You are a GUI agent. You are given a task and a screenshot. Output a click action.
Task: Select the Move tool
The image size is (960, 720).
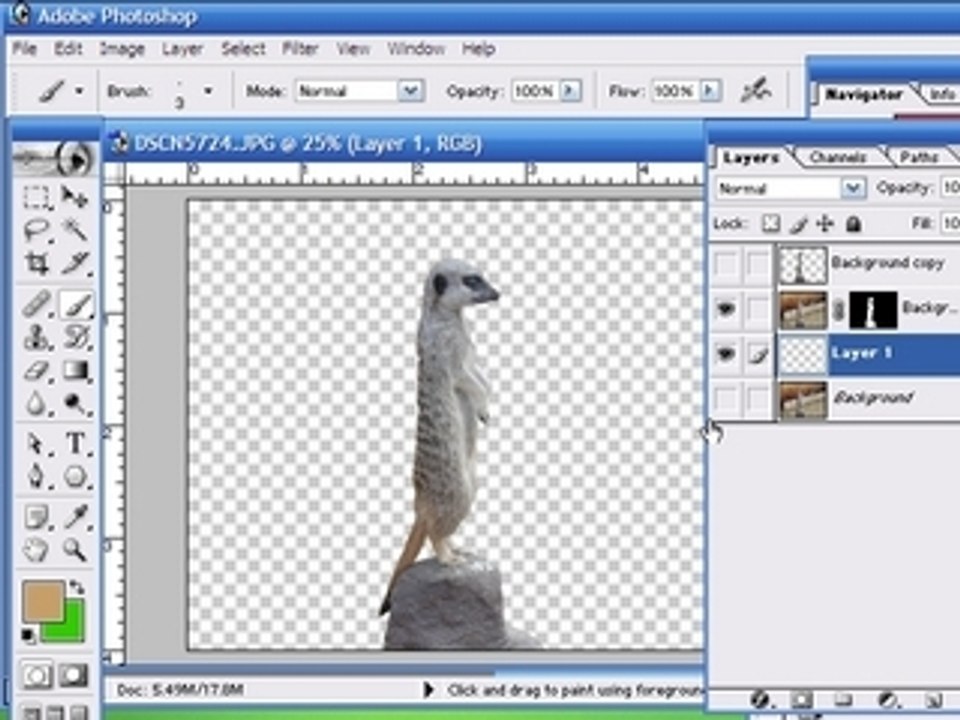[75, 198]
